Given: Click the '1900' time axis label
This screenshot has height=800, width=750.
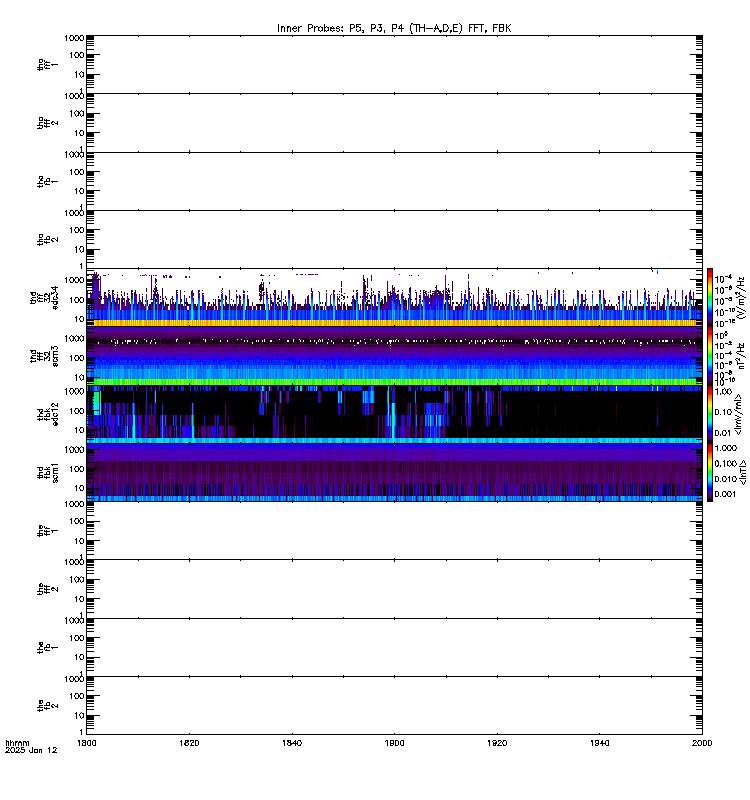Looking at the screenshot, I should coord(394,743).
